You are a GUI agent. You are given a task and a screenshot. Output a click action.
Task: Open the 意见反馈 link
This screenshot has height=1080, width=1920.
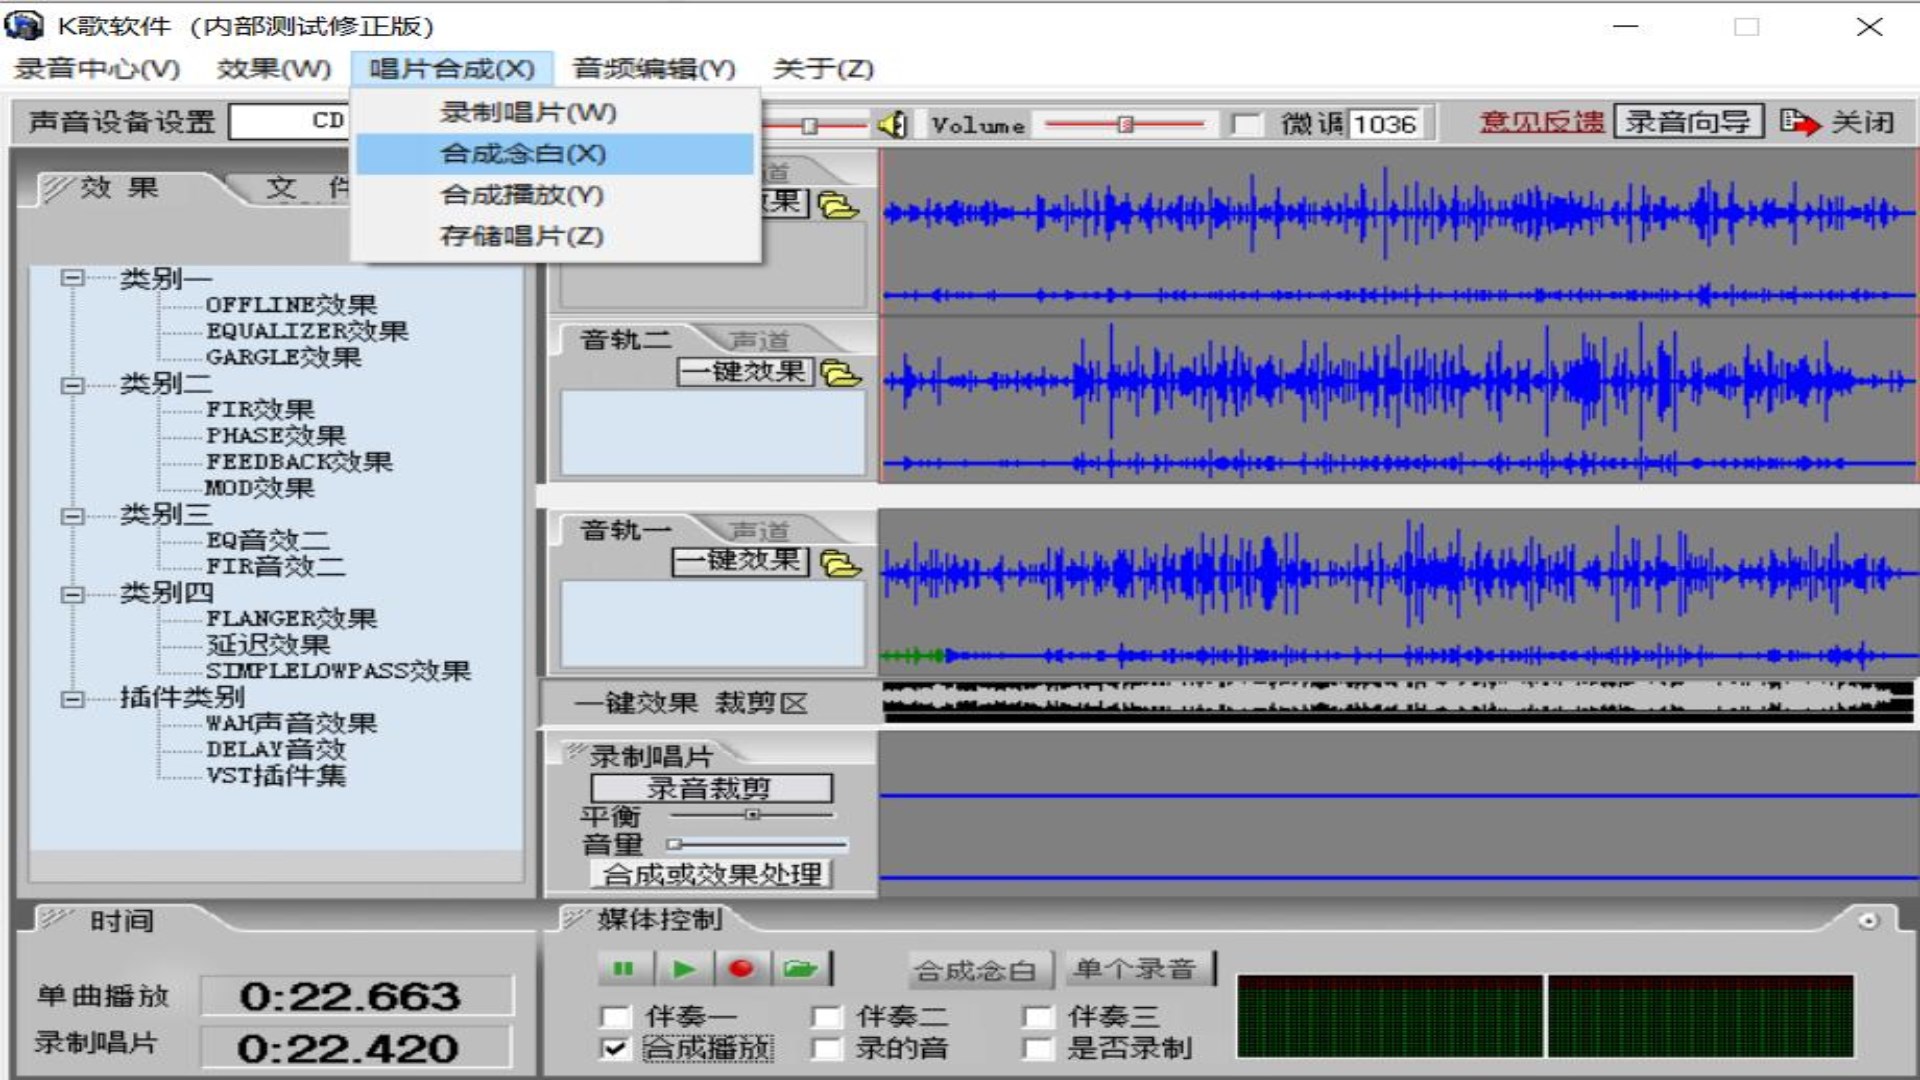(x=1541, y=122)
